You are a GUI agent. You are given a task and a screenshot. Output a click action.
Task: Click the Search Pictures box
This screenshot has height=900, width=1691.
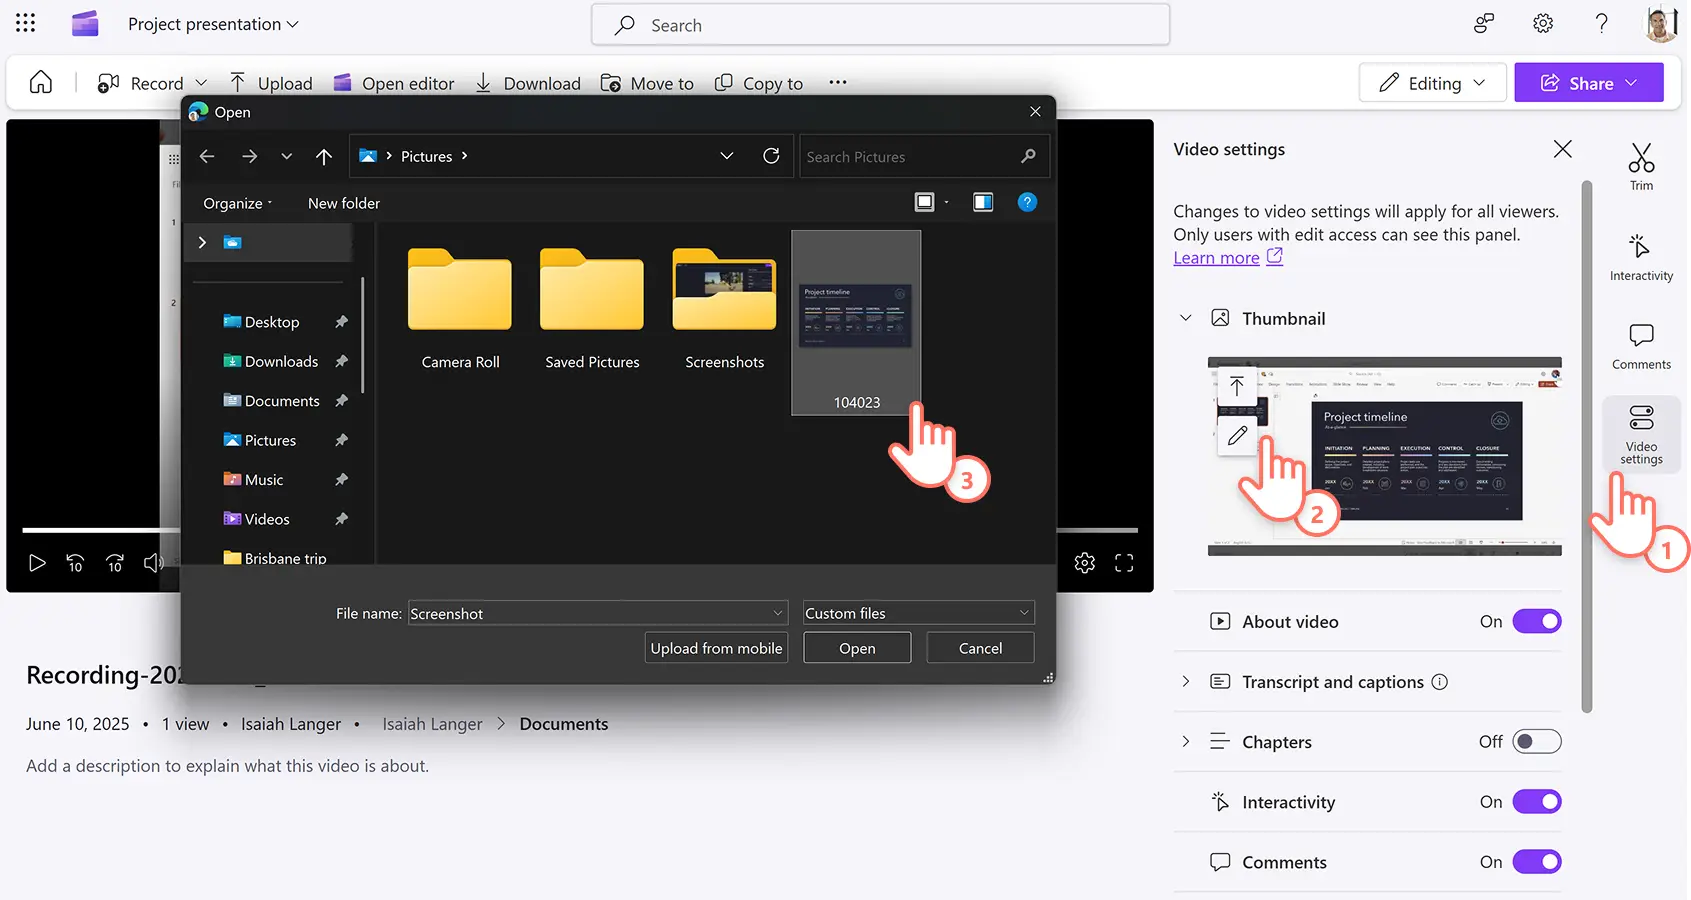tap(924, 156)
